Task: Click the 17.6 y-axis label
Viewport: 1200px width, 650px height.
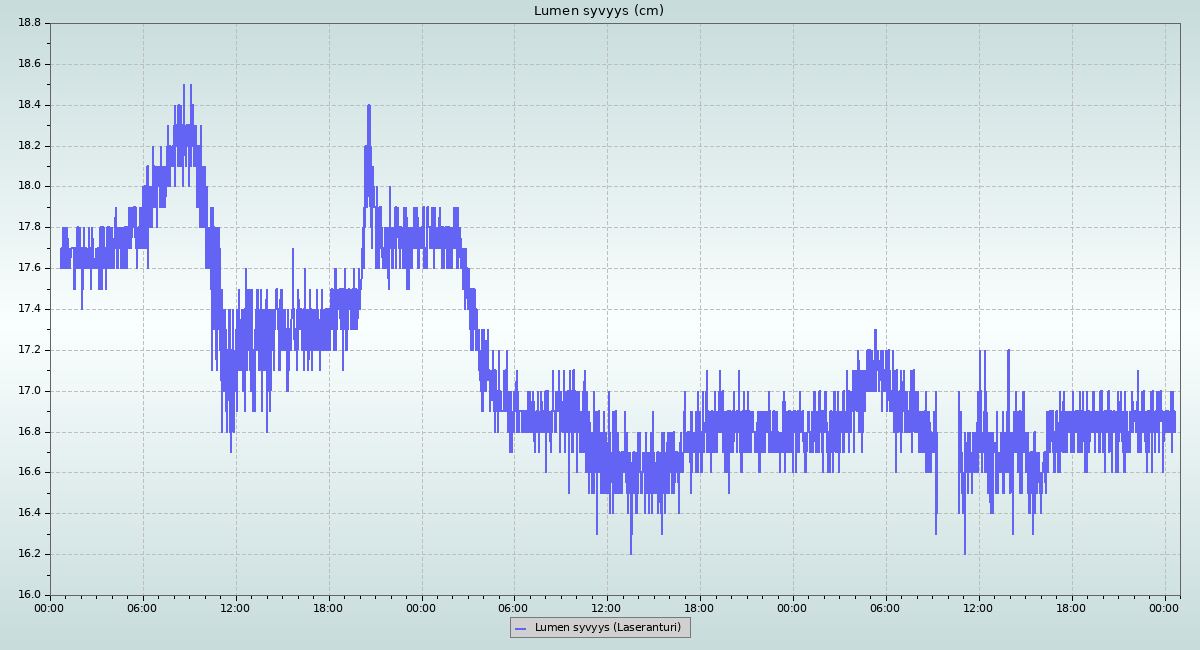Action: 28,268
